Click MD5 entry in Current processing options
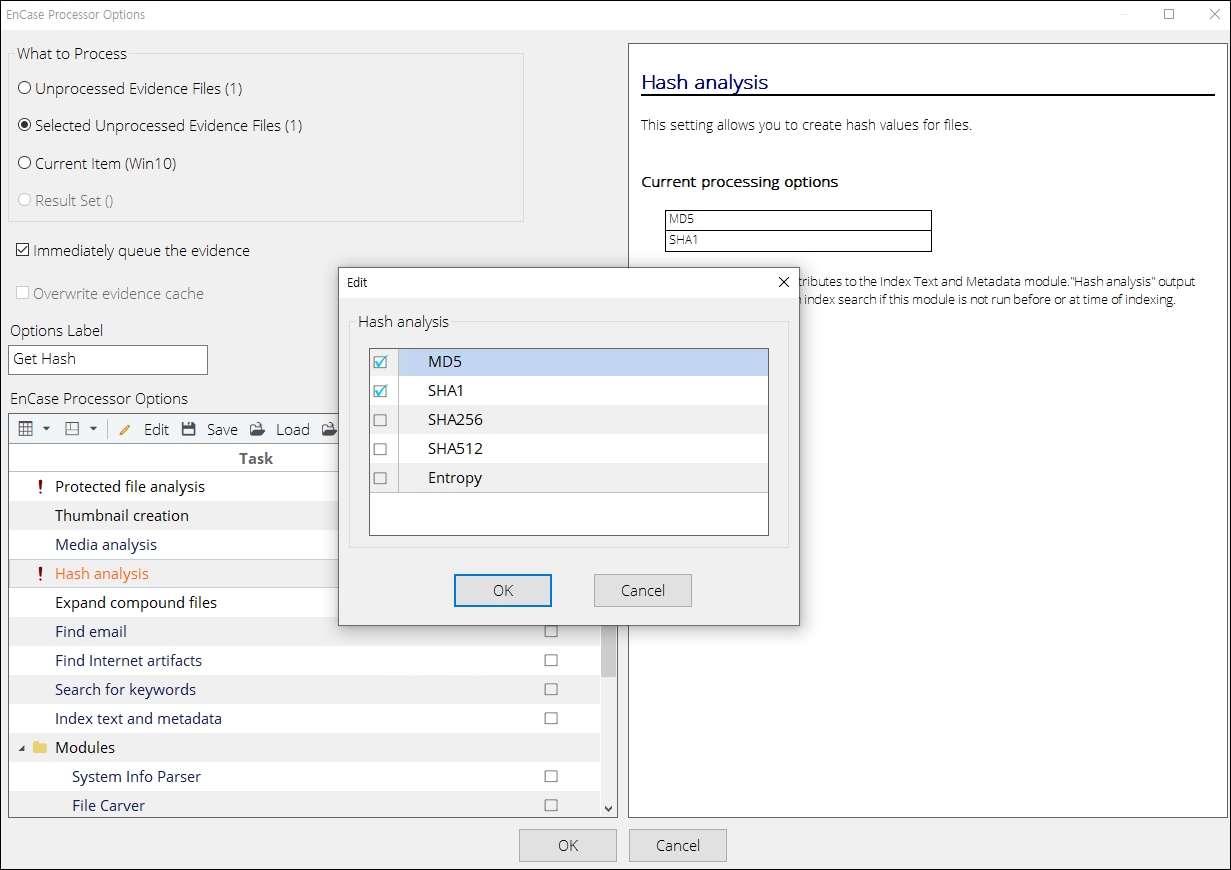The image size is (1231, 870). [798, 220]
